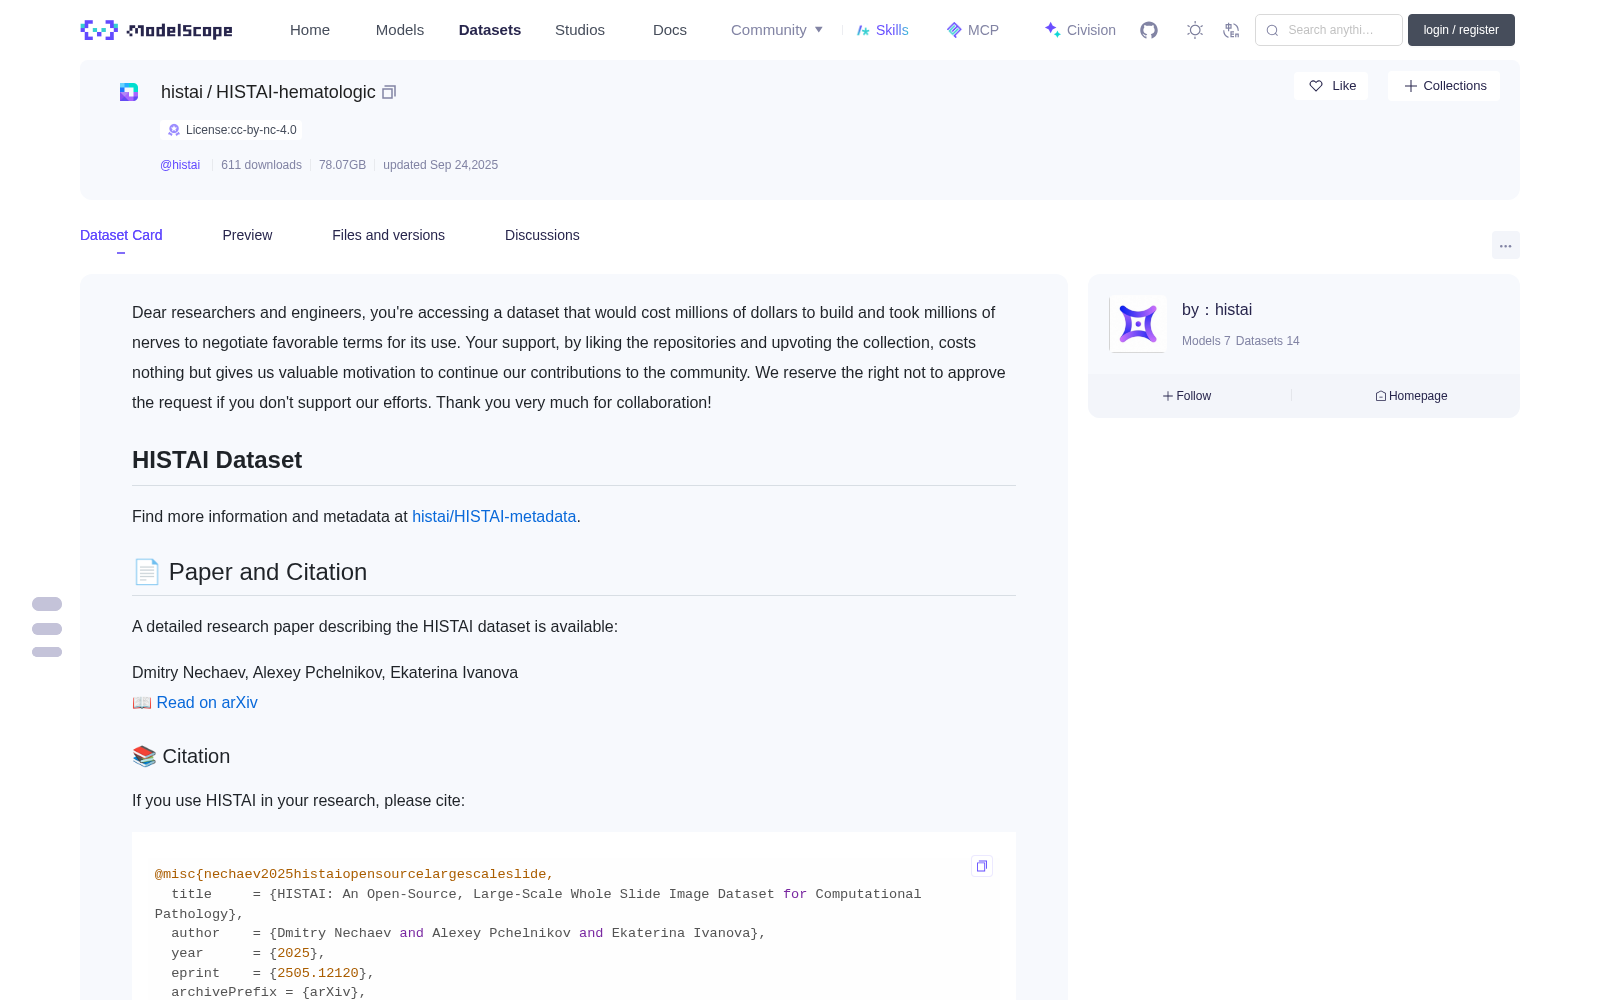
Task: Open the Docs page
Action: [x=670, y=30]
